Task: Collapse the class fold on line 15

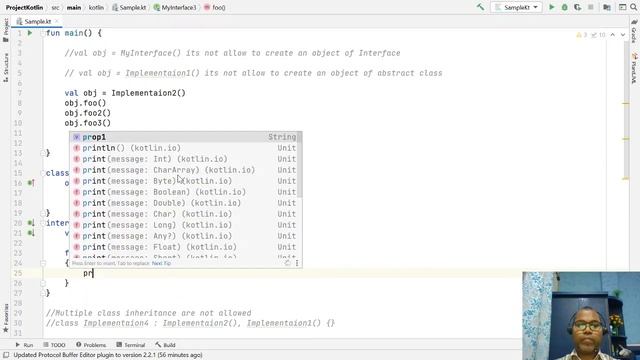Action: click(42, 173)
